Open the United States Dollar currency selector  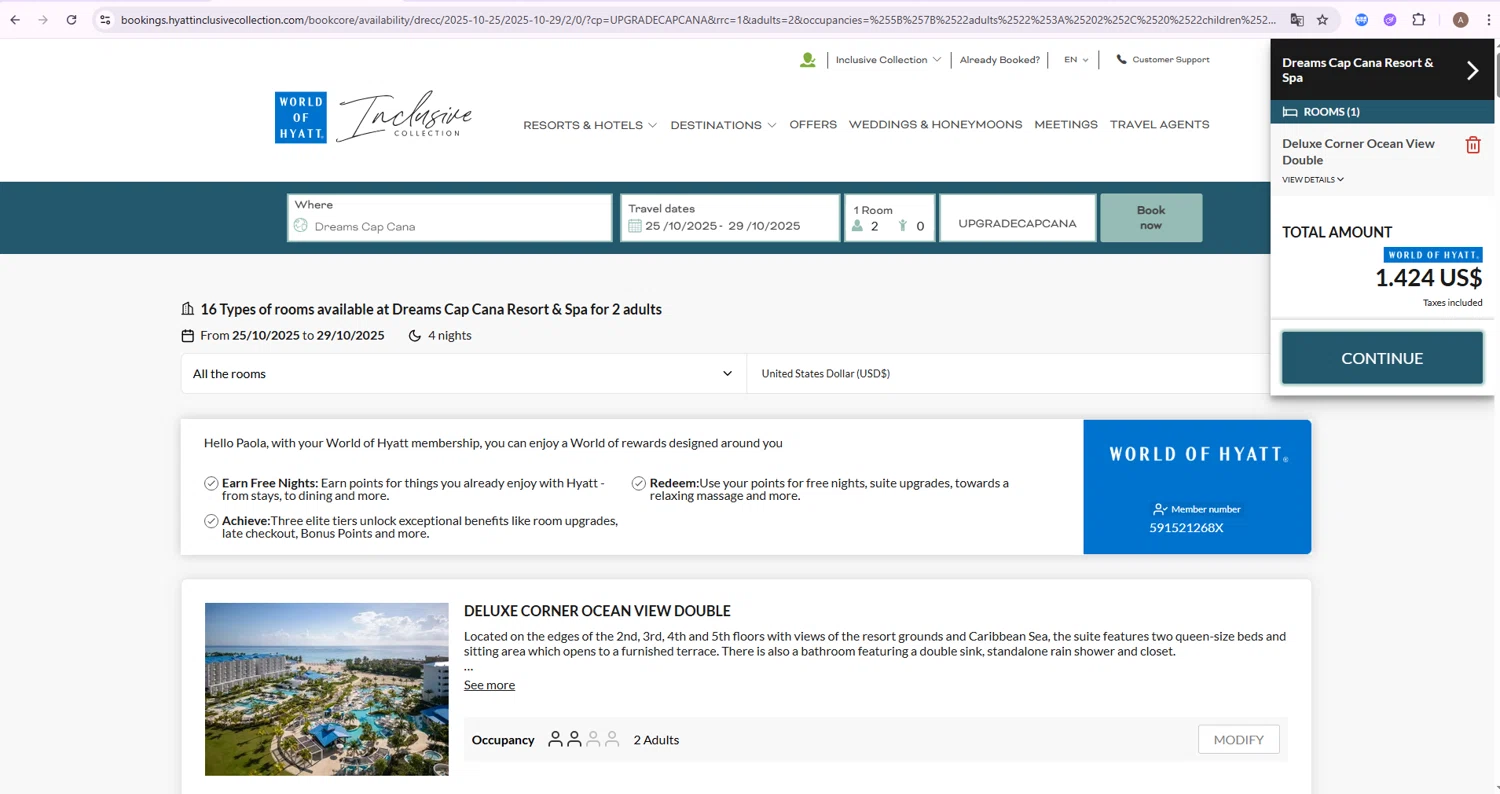coord(1008,374)
